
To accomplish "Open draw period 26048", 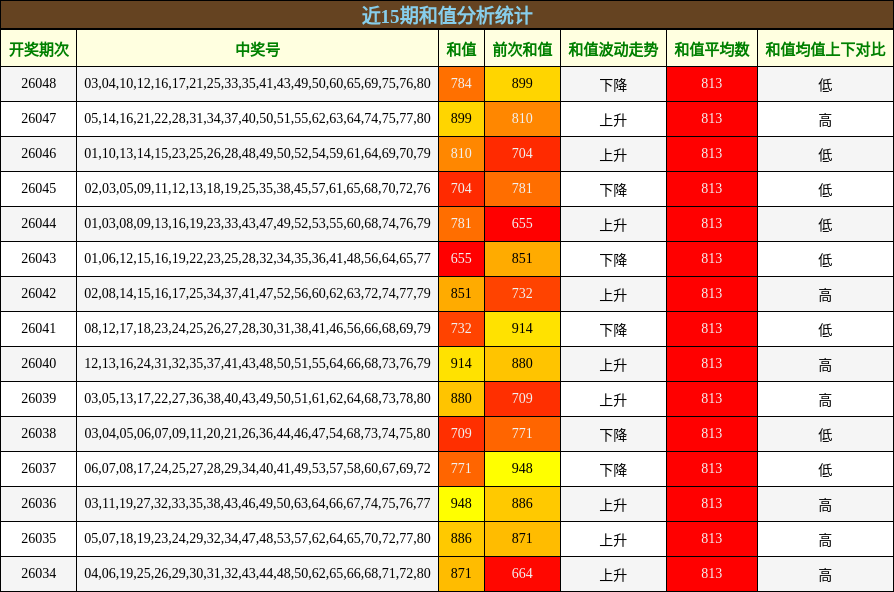I will point(39,84).
